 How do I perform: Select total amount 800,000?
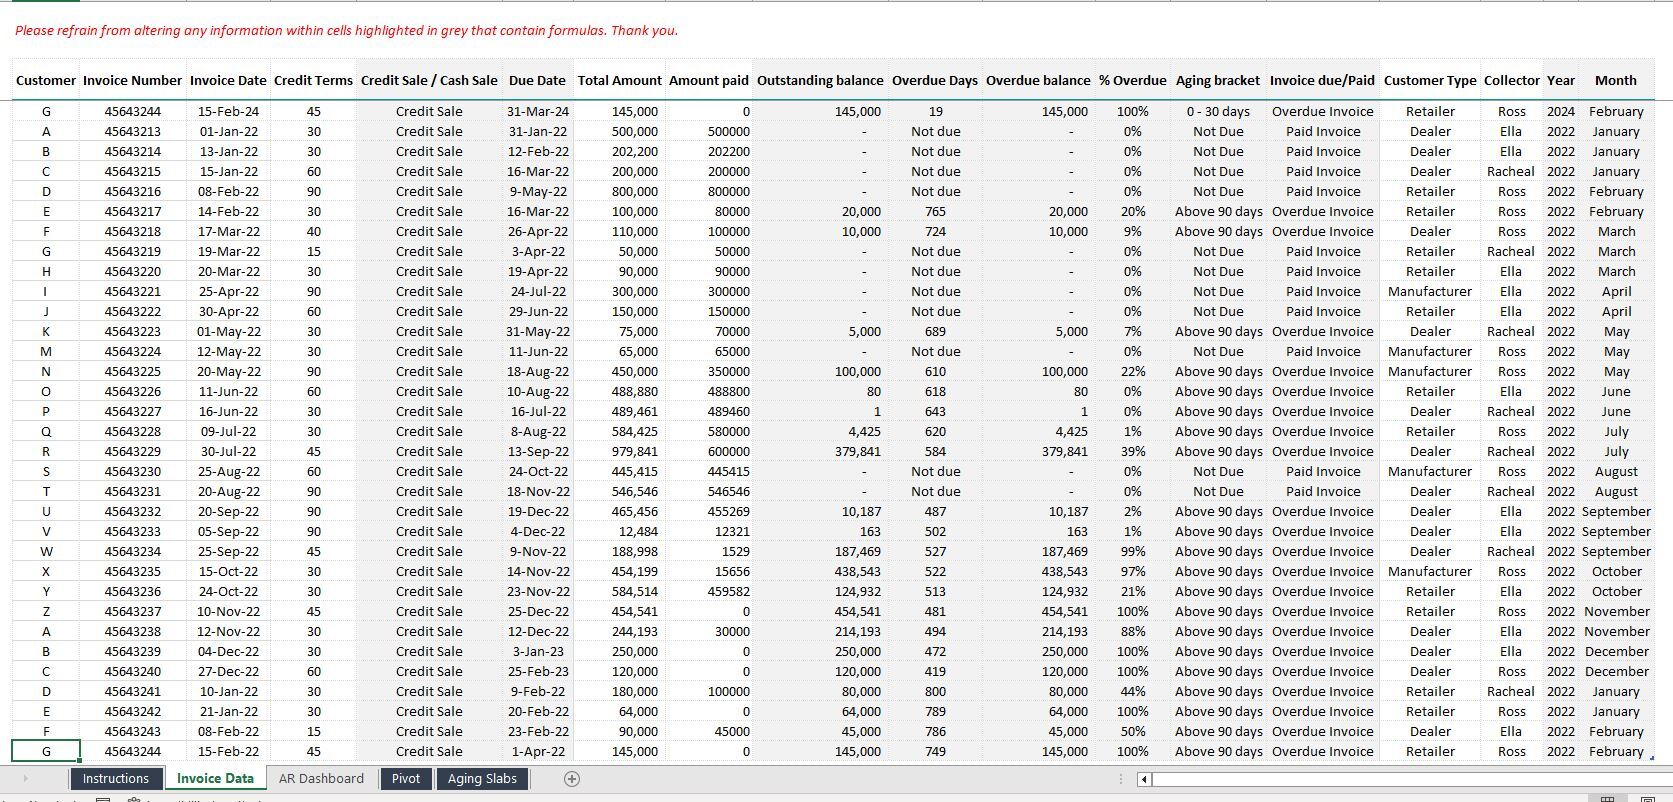[619, 191]
